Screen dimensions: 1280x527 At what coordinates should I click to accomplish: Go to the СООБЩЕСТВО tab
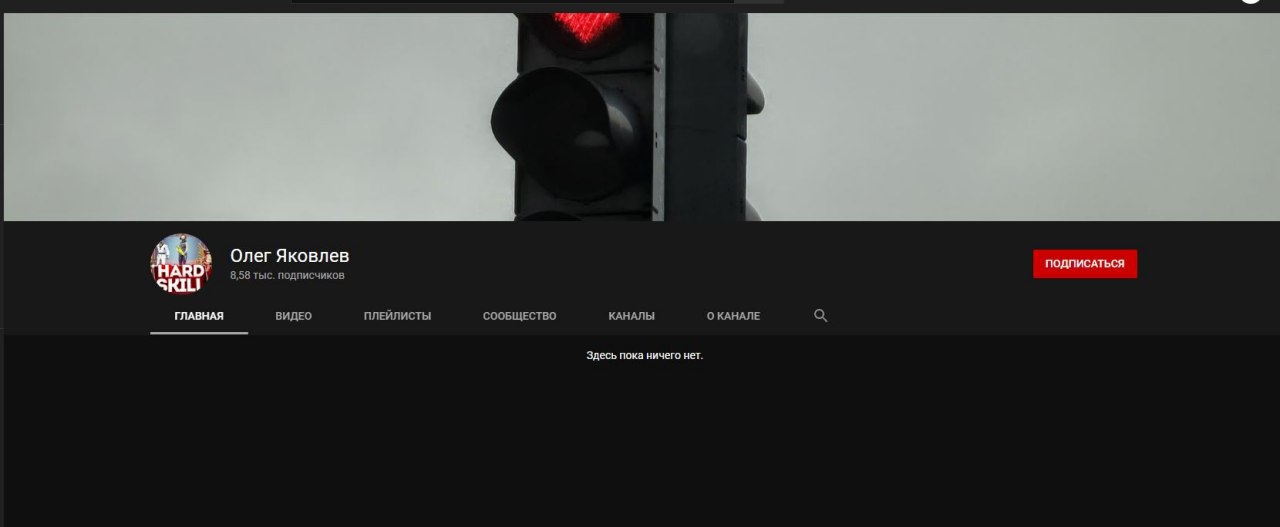point(520,316)
